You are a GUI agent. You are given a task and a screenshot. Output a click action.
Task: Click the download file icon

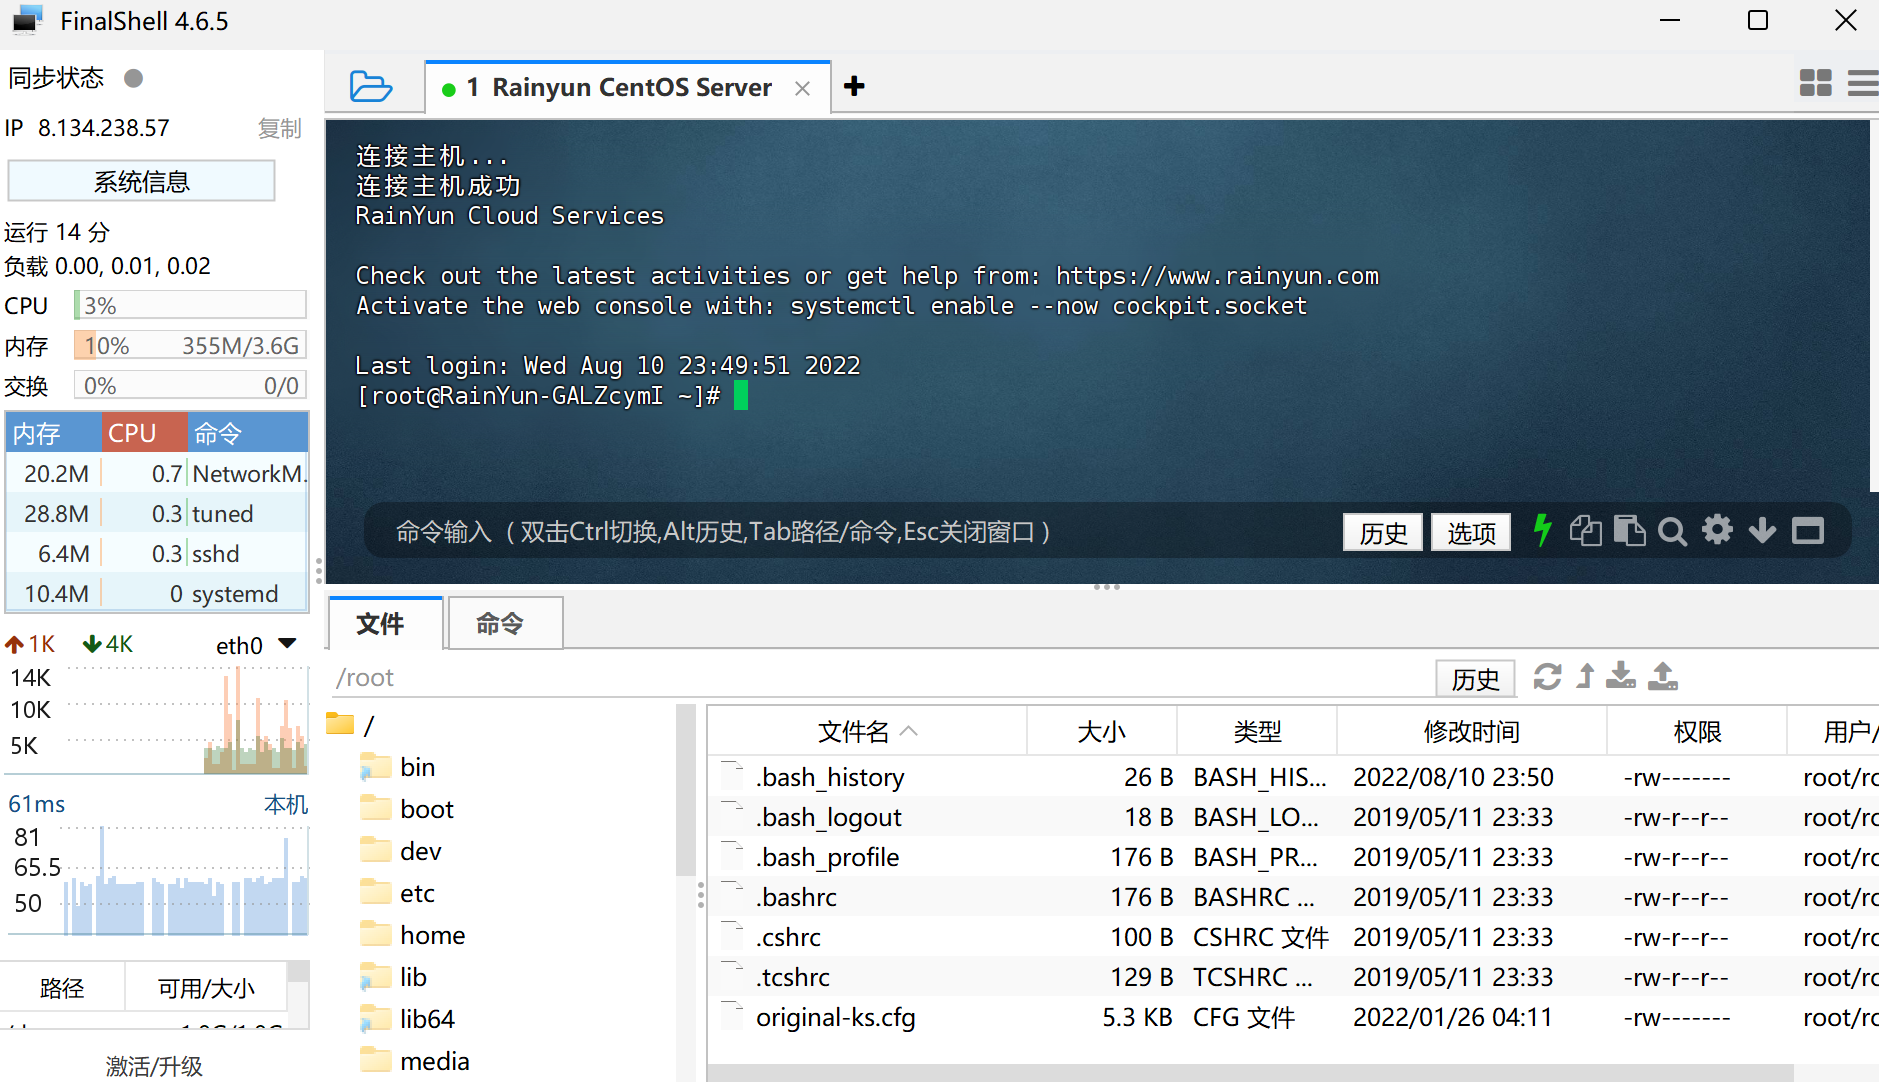point(1621,677)
